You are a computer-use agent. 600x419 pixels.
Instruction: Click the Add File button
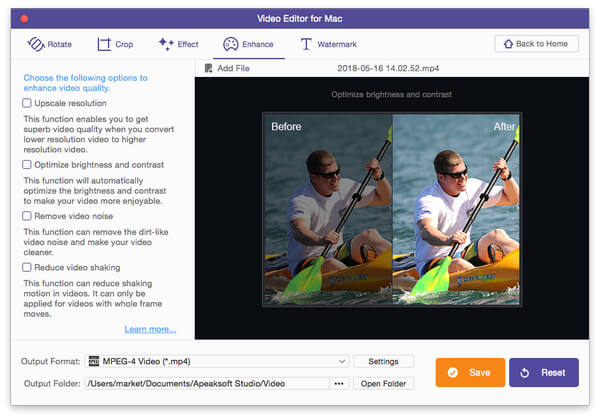click(x=227, y=68)
